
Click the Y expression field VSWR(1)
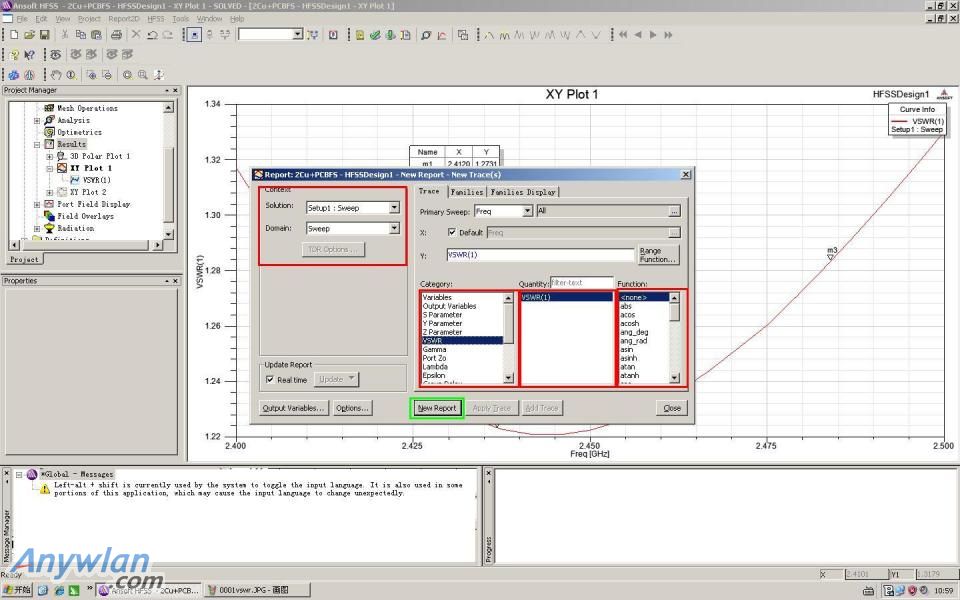[x=540, y=255]
